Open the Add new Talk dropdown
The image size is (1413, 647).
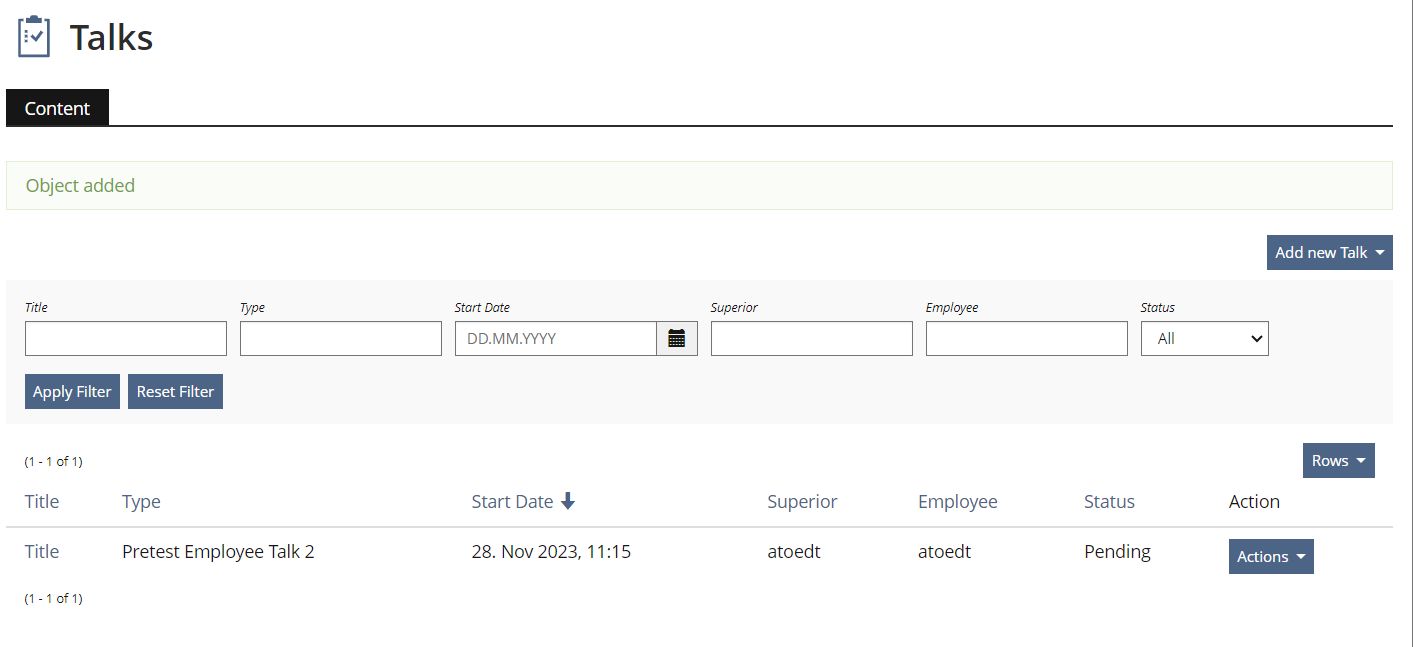click(1329, 252)
